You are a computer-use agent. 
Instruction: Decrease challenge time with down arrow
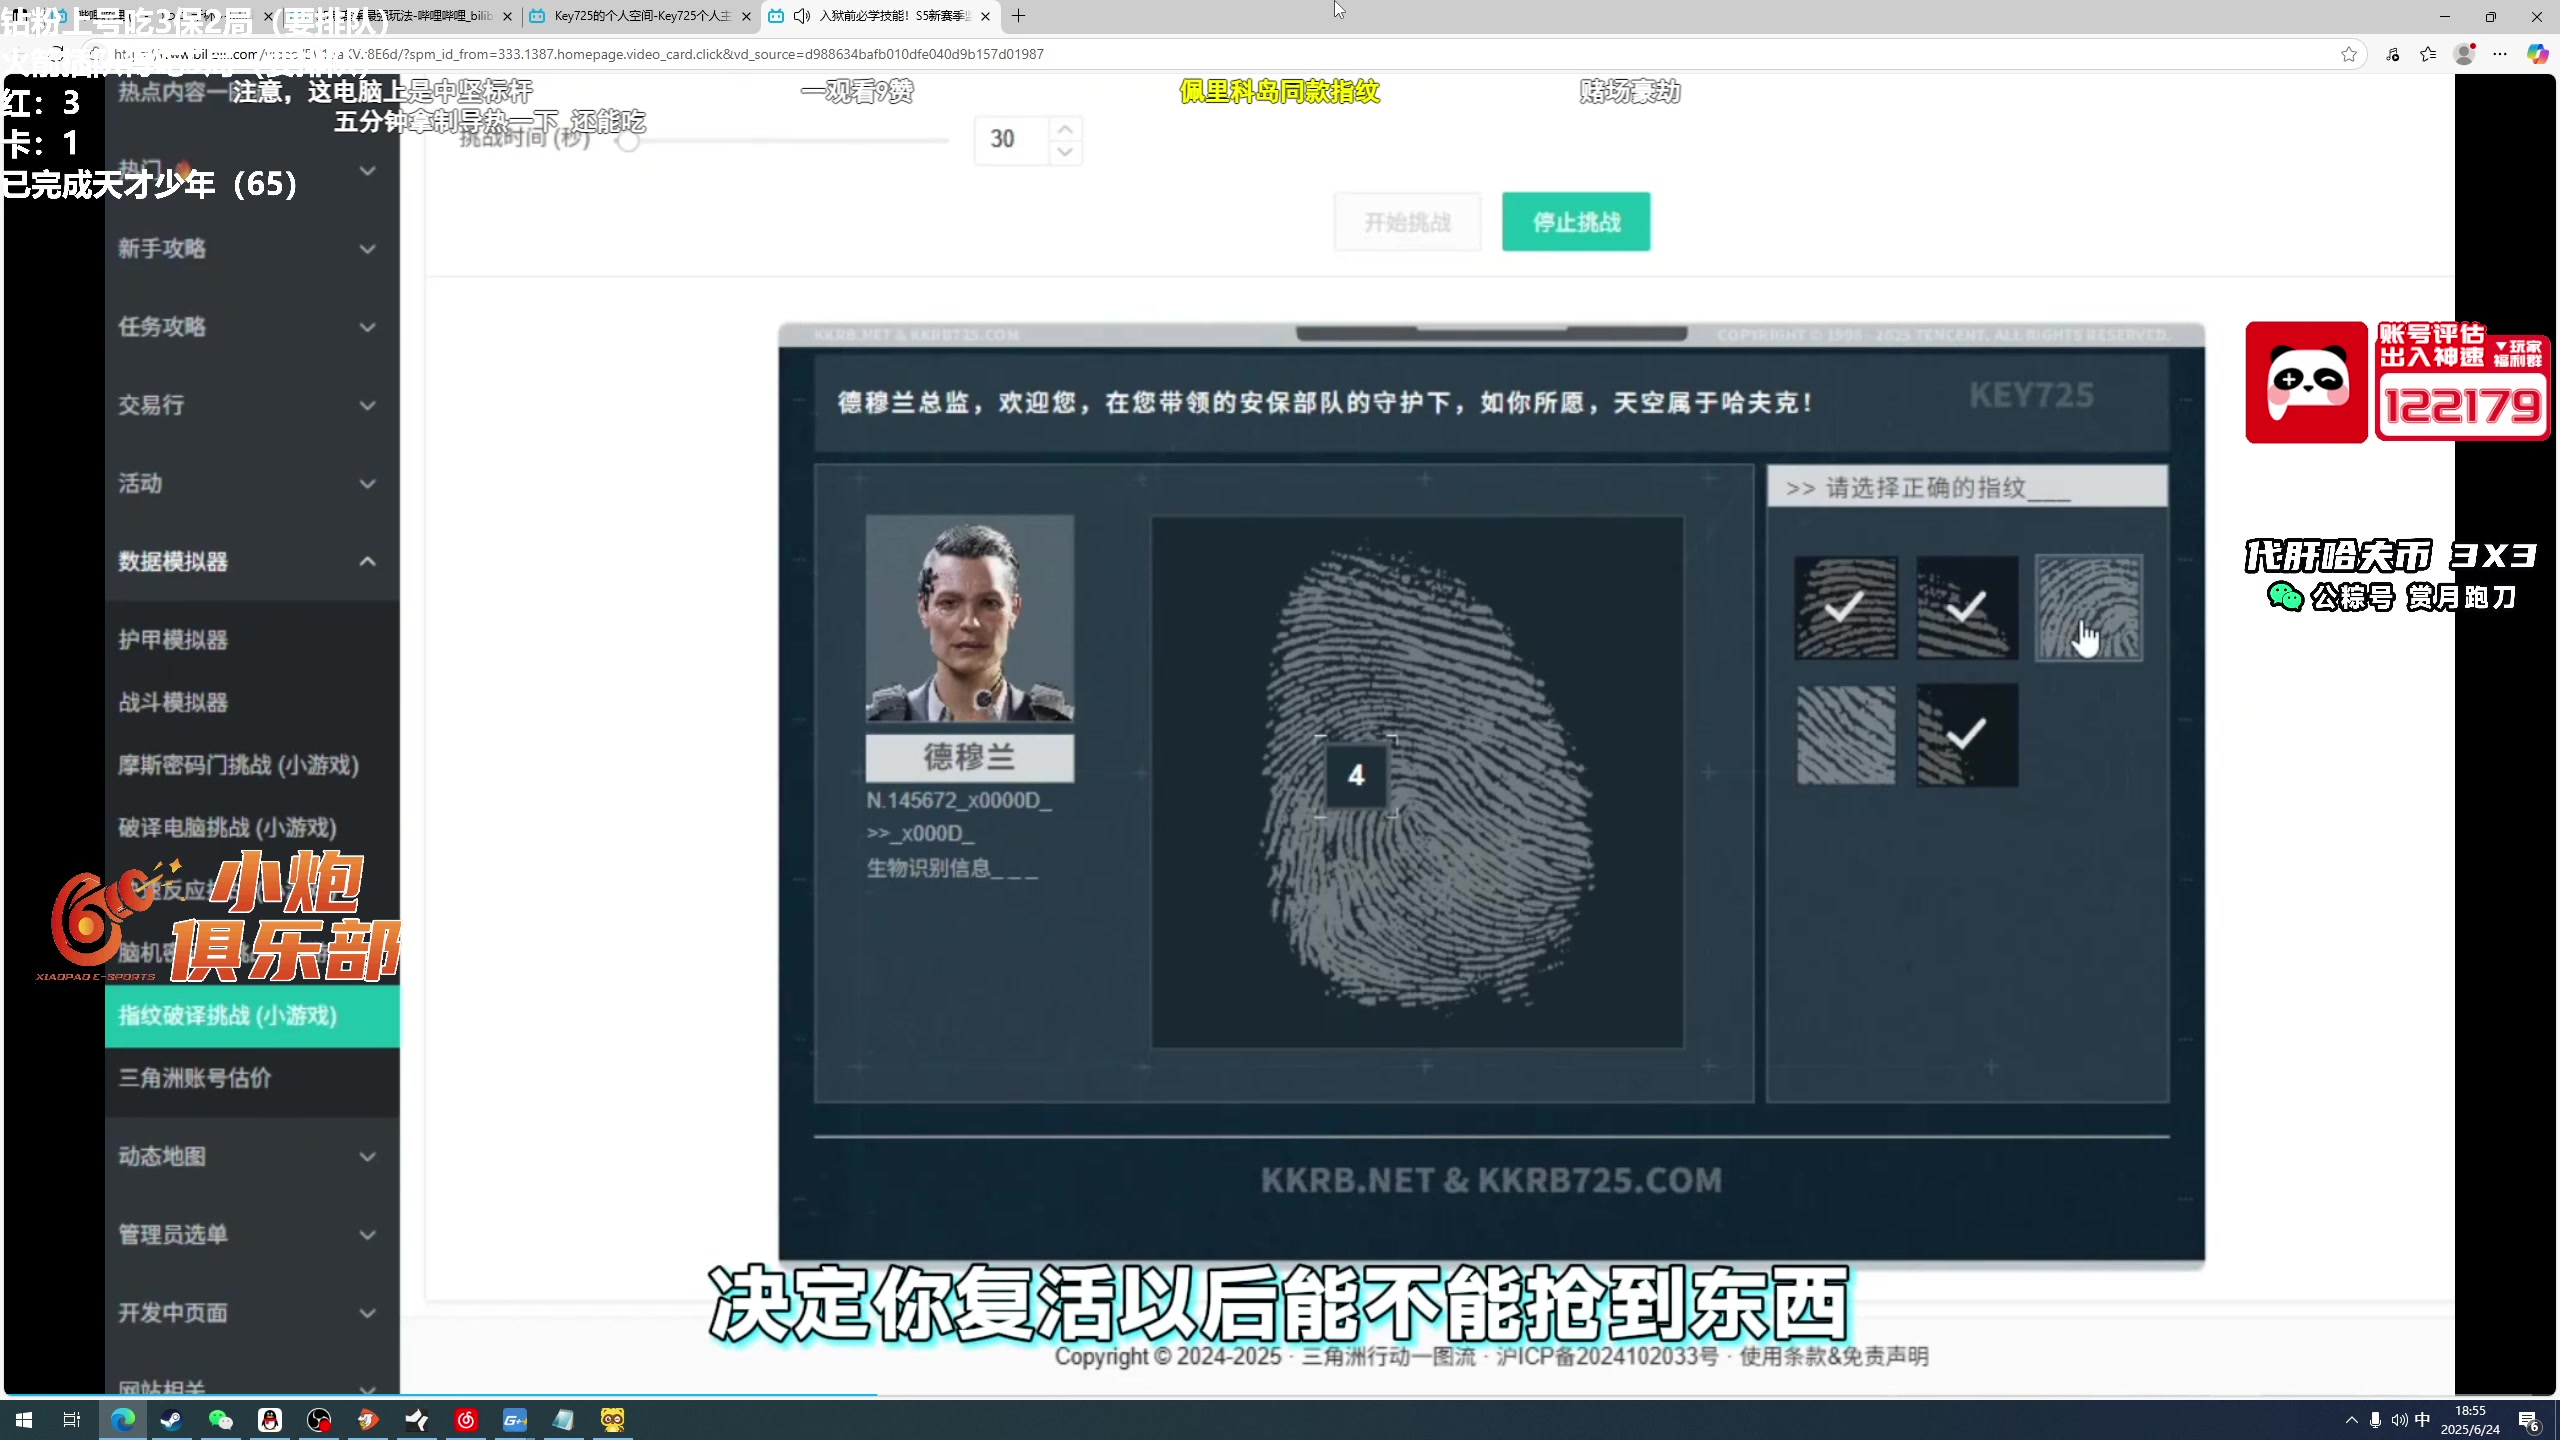tap(1066, 152)
